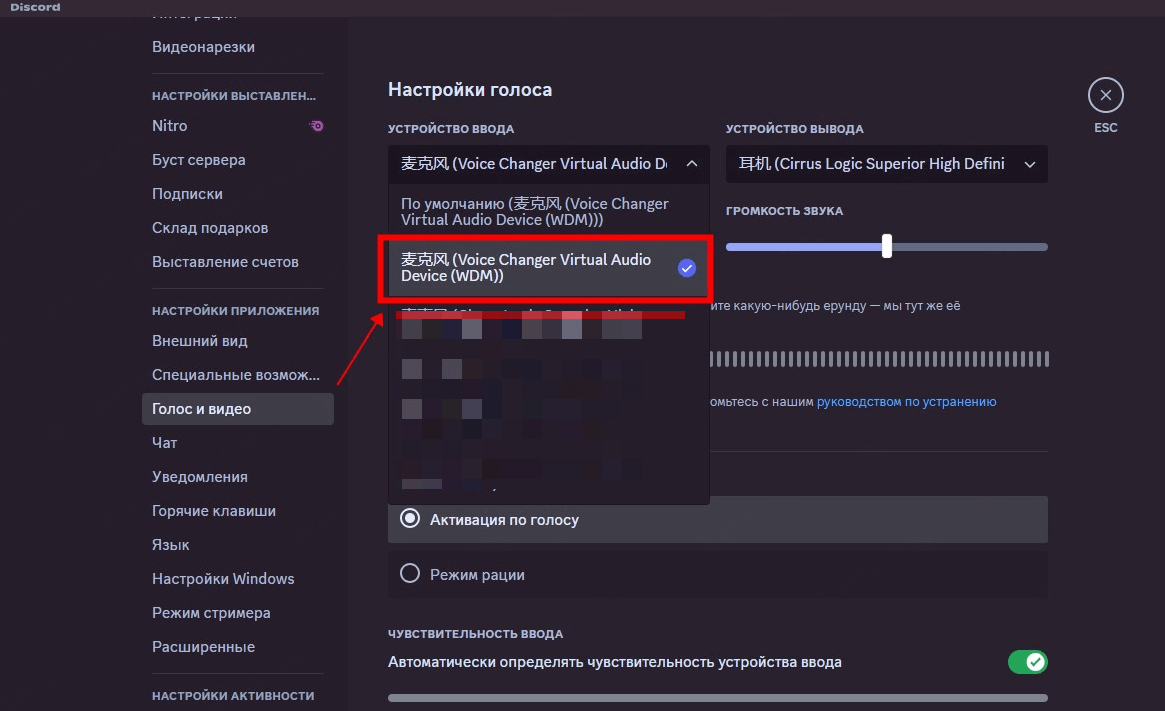
Task: Open Режим стримера settings
Action: 211,613
